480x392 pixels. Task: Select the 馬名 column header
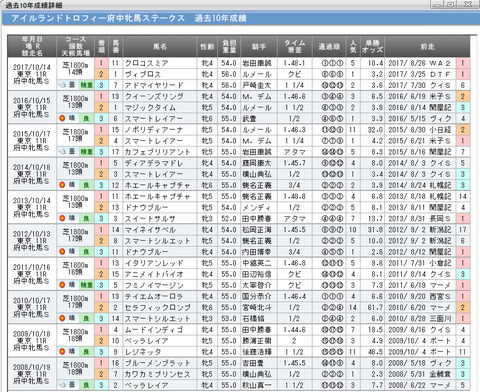pyautogui.click(x=160, y=46)
